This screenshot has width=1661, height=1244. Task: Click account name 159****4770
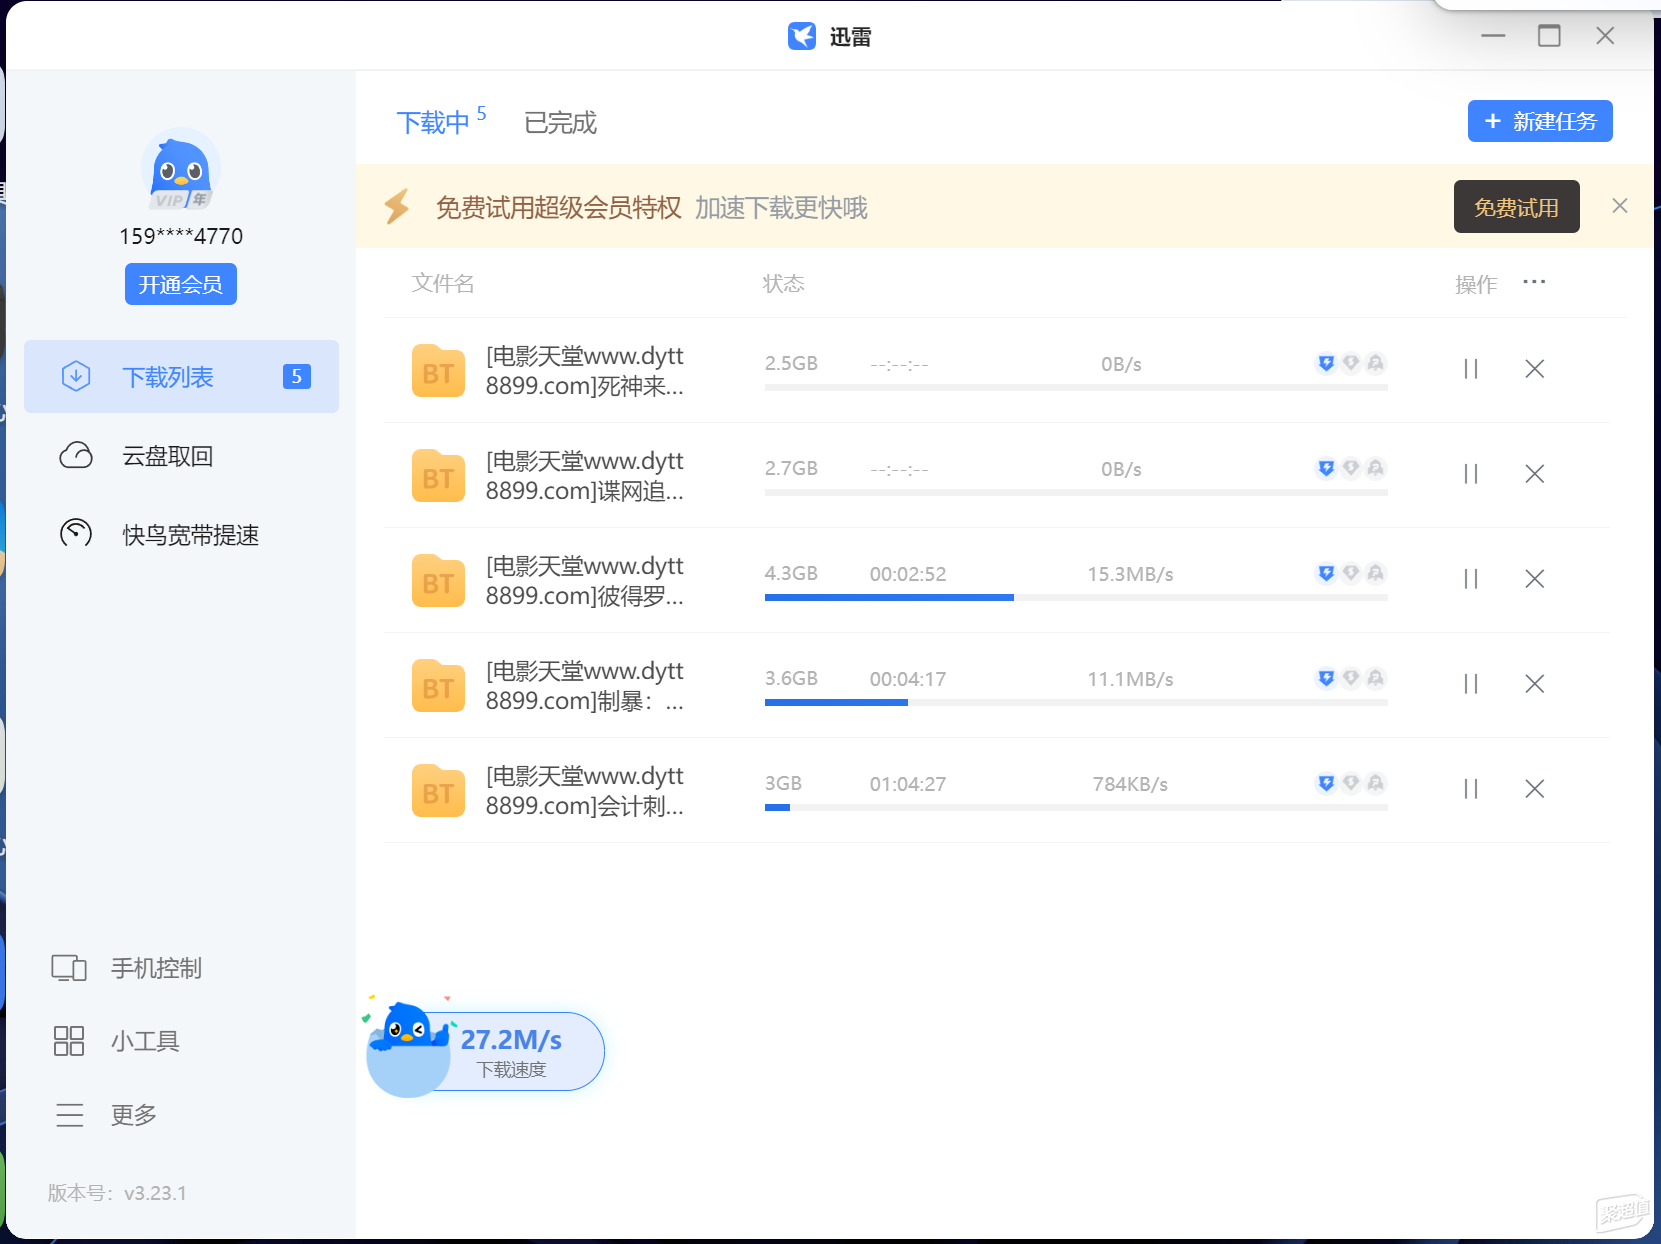coord(181,236)
